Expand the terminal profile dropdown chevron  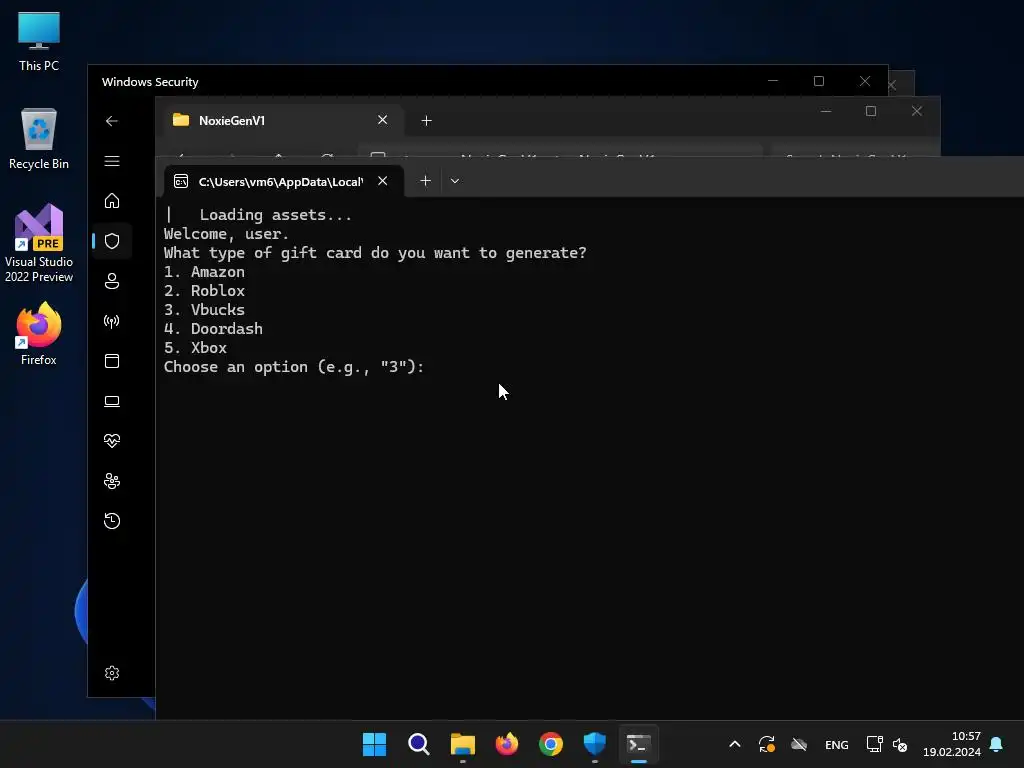tap(455, 181)
